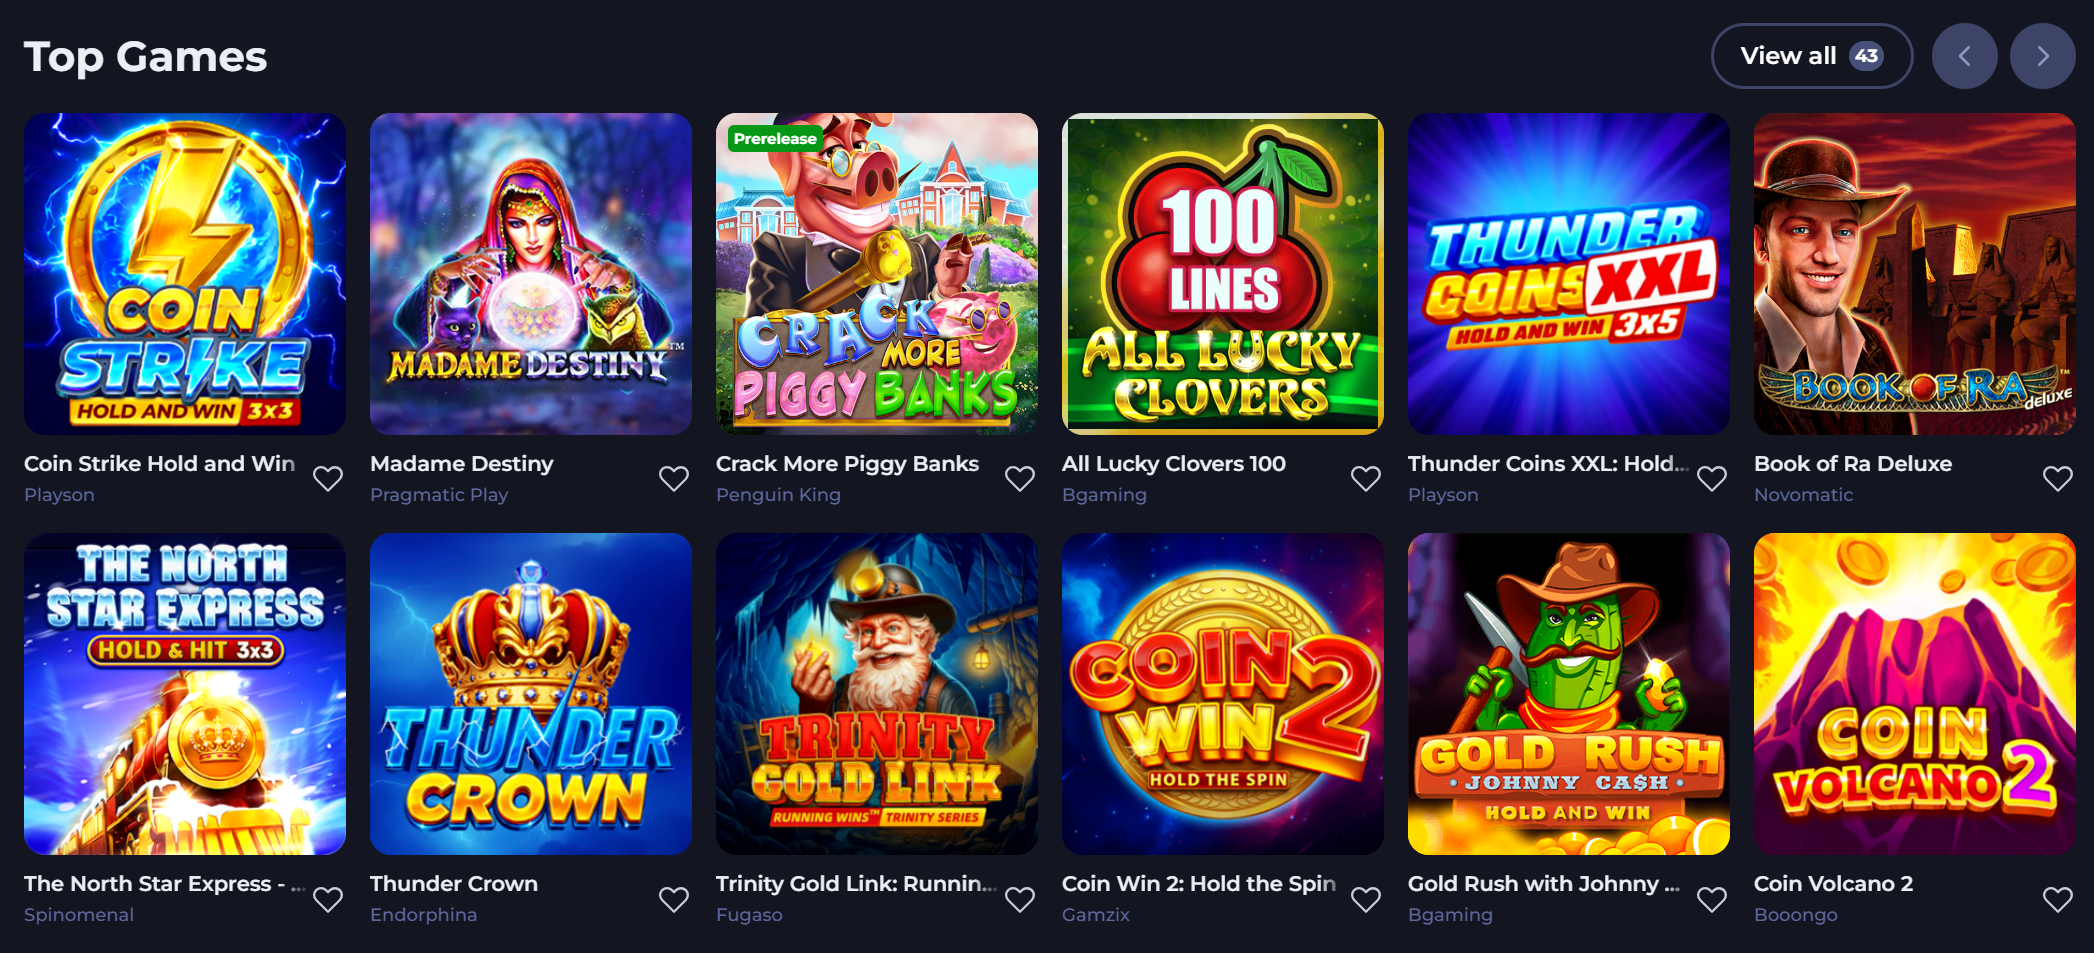Screen dimensions: 2094x953
Task: Click Thunder Crown heart icon
Action: pos(674,900)
